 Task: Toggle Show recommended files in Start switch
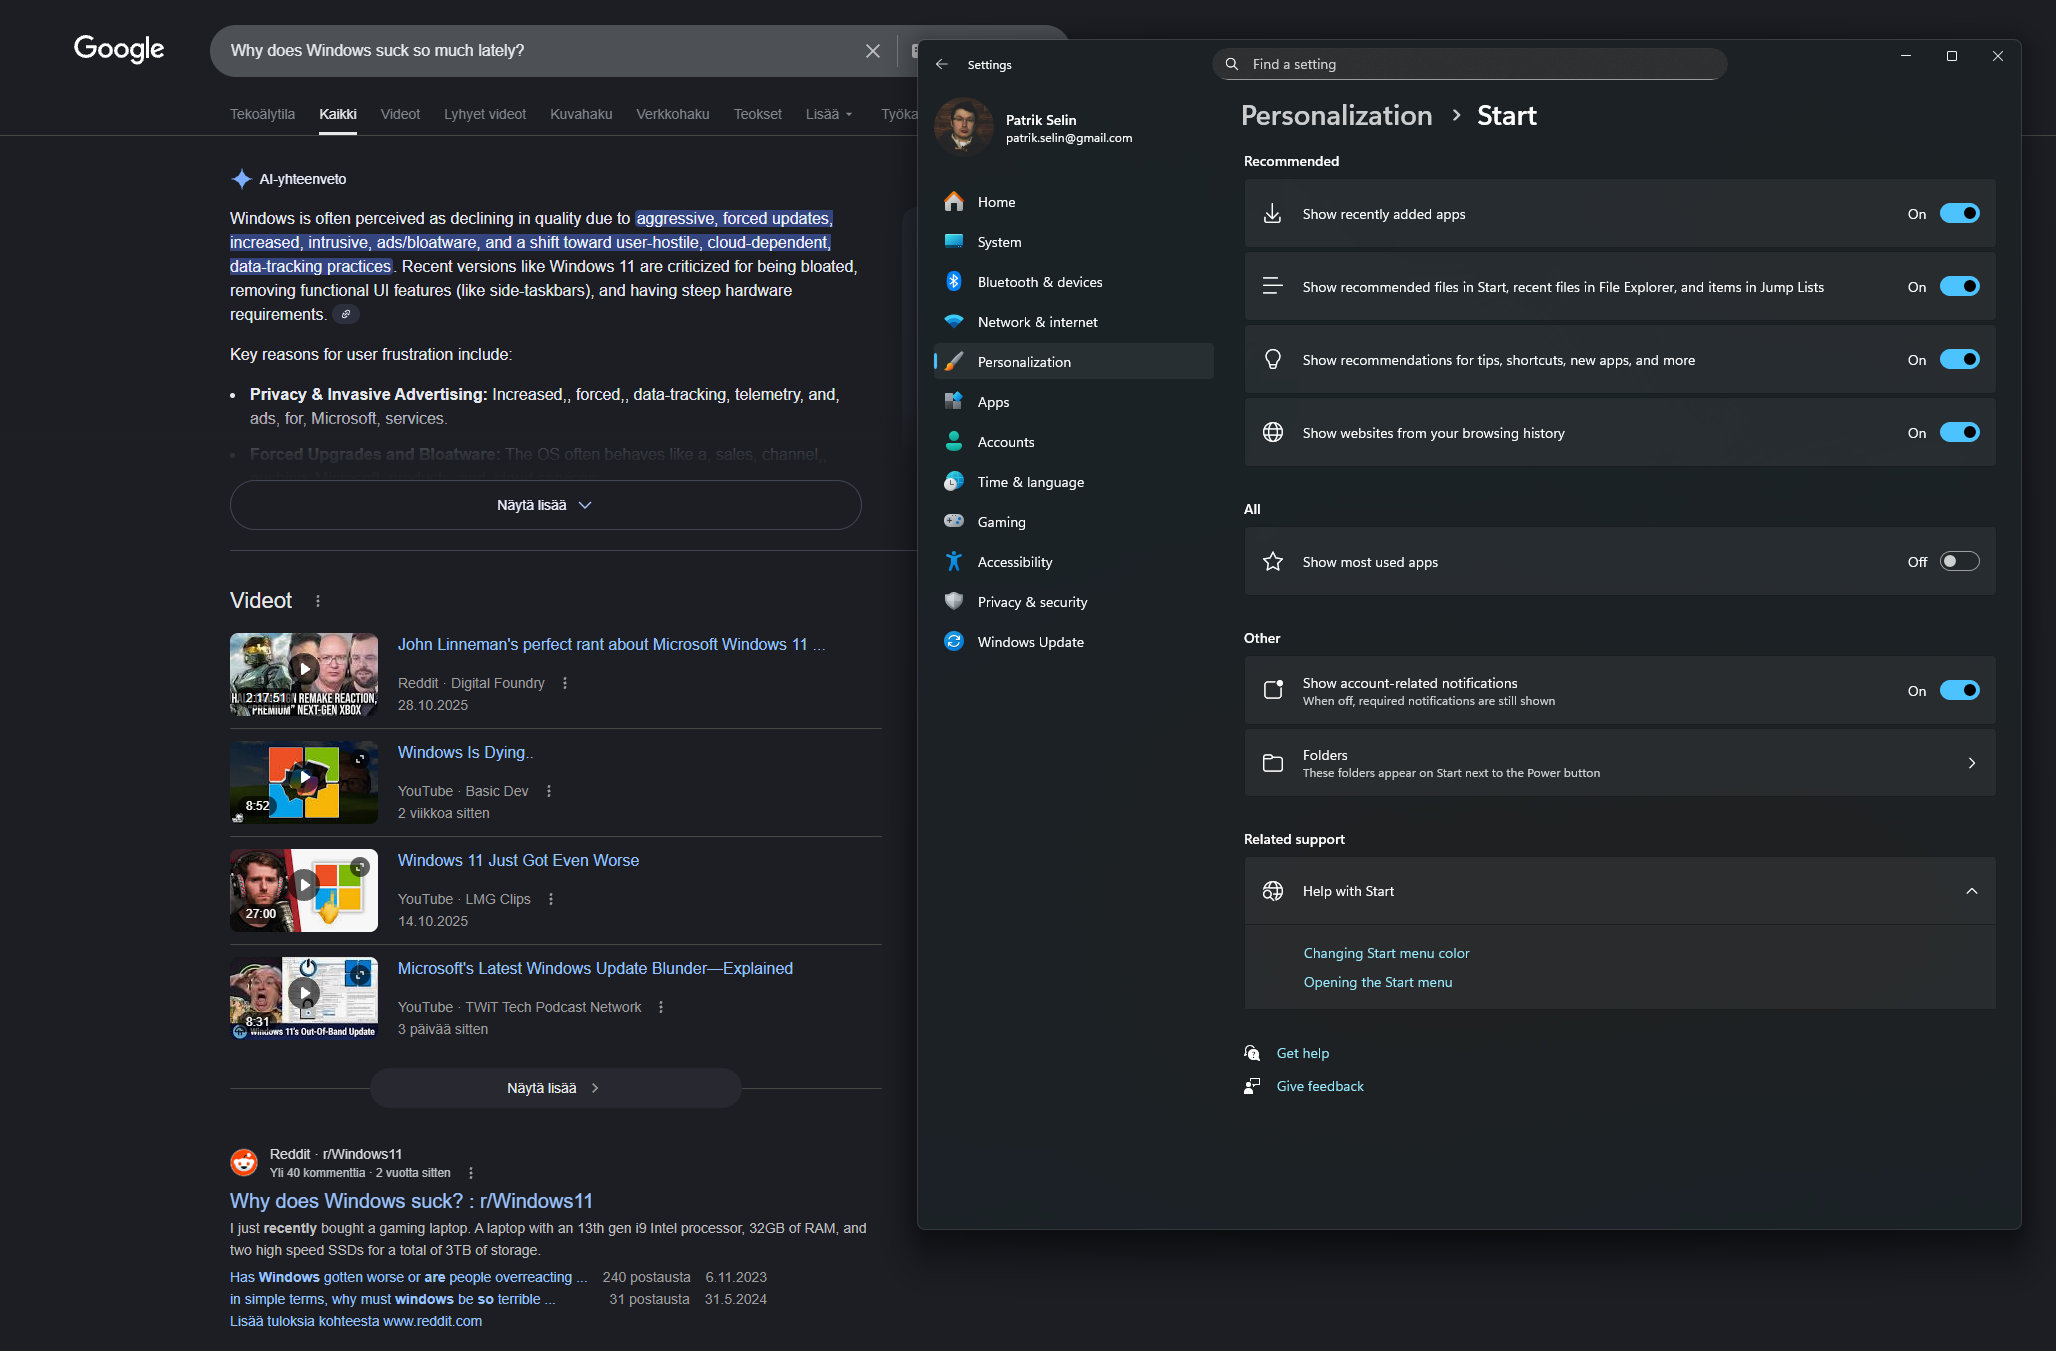(x=1960, y=287)
